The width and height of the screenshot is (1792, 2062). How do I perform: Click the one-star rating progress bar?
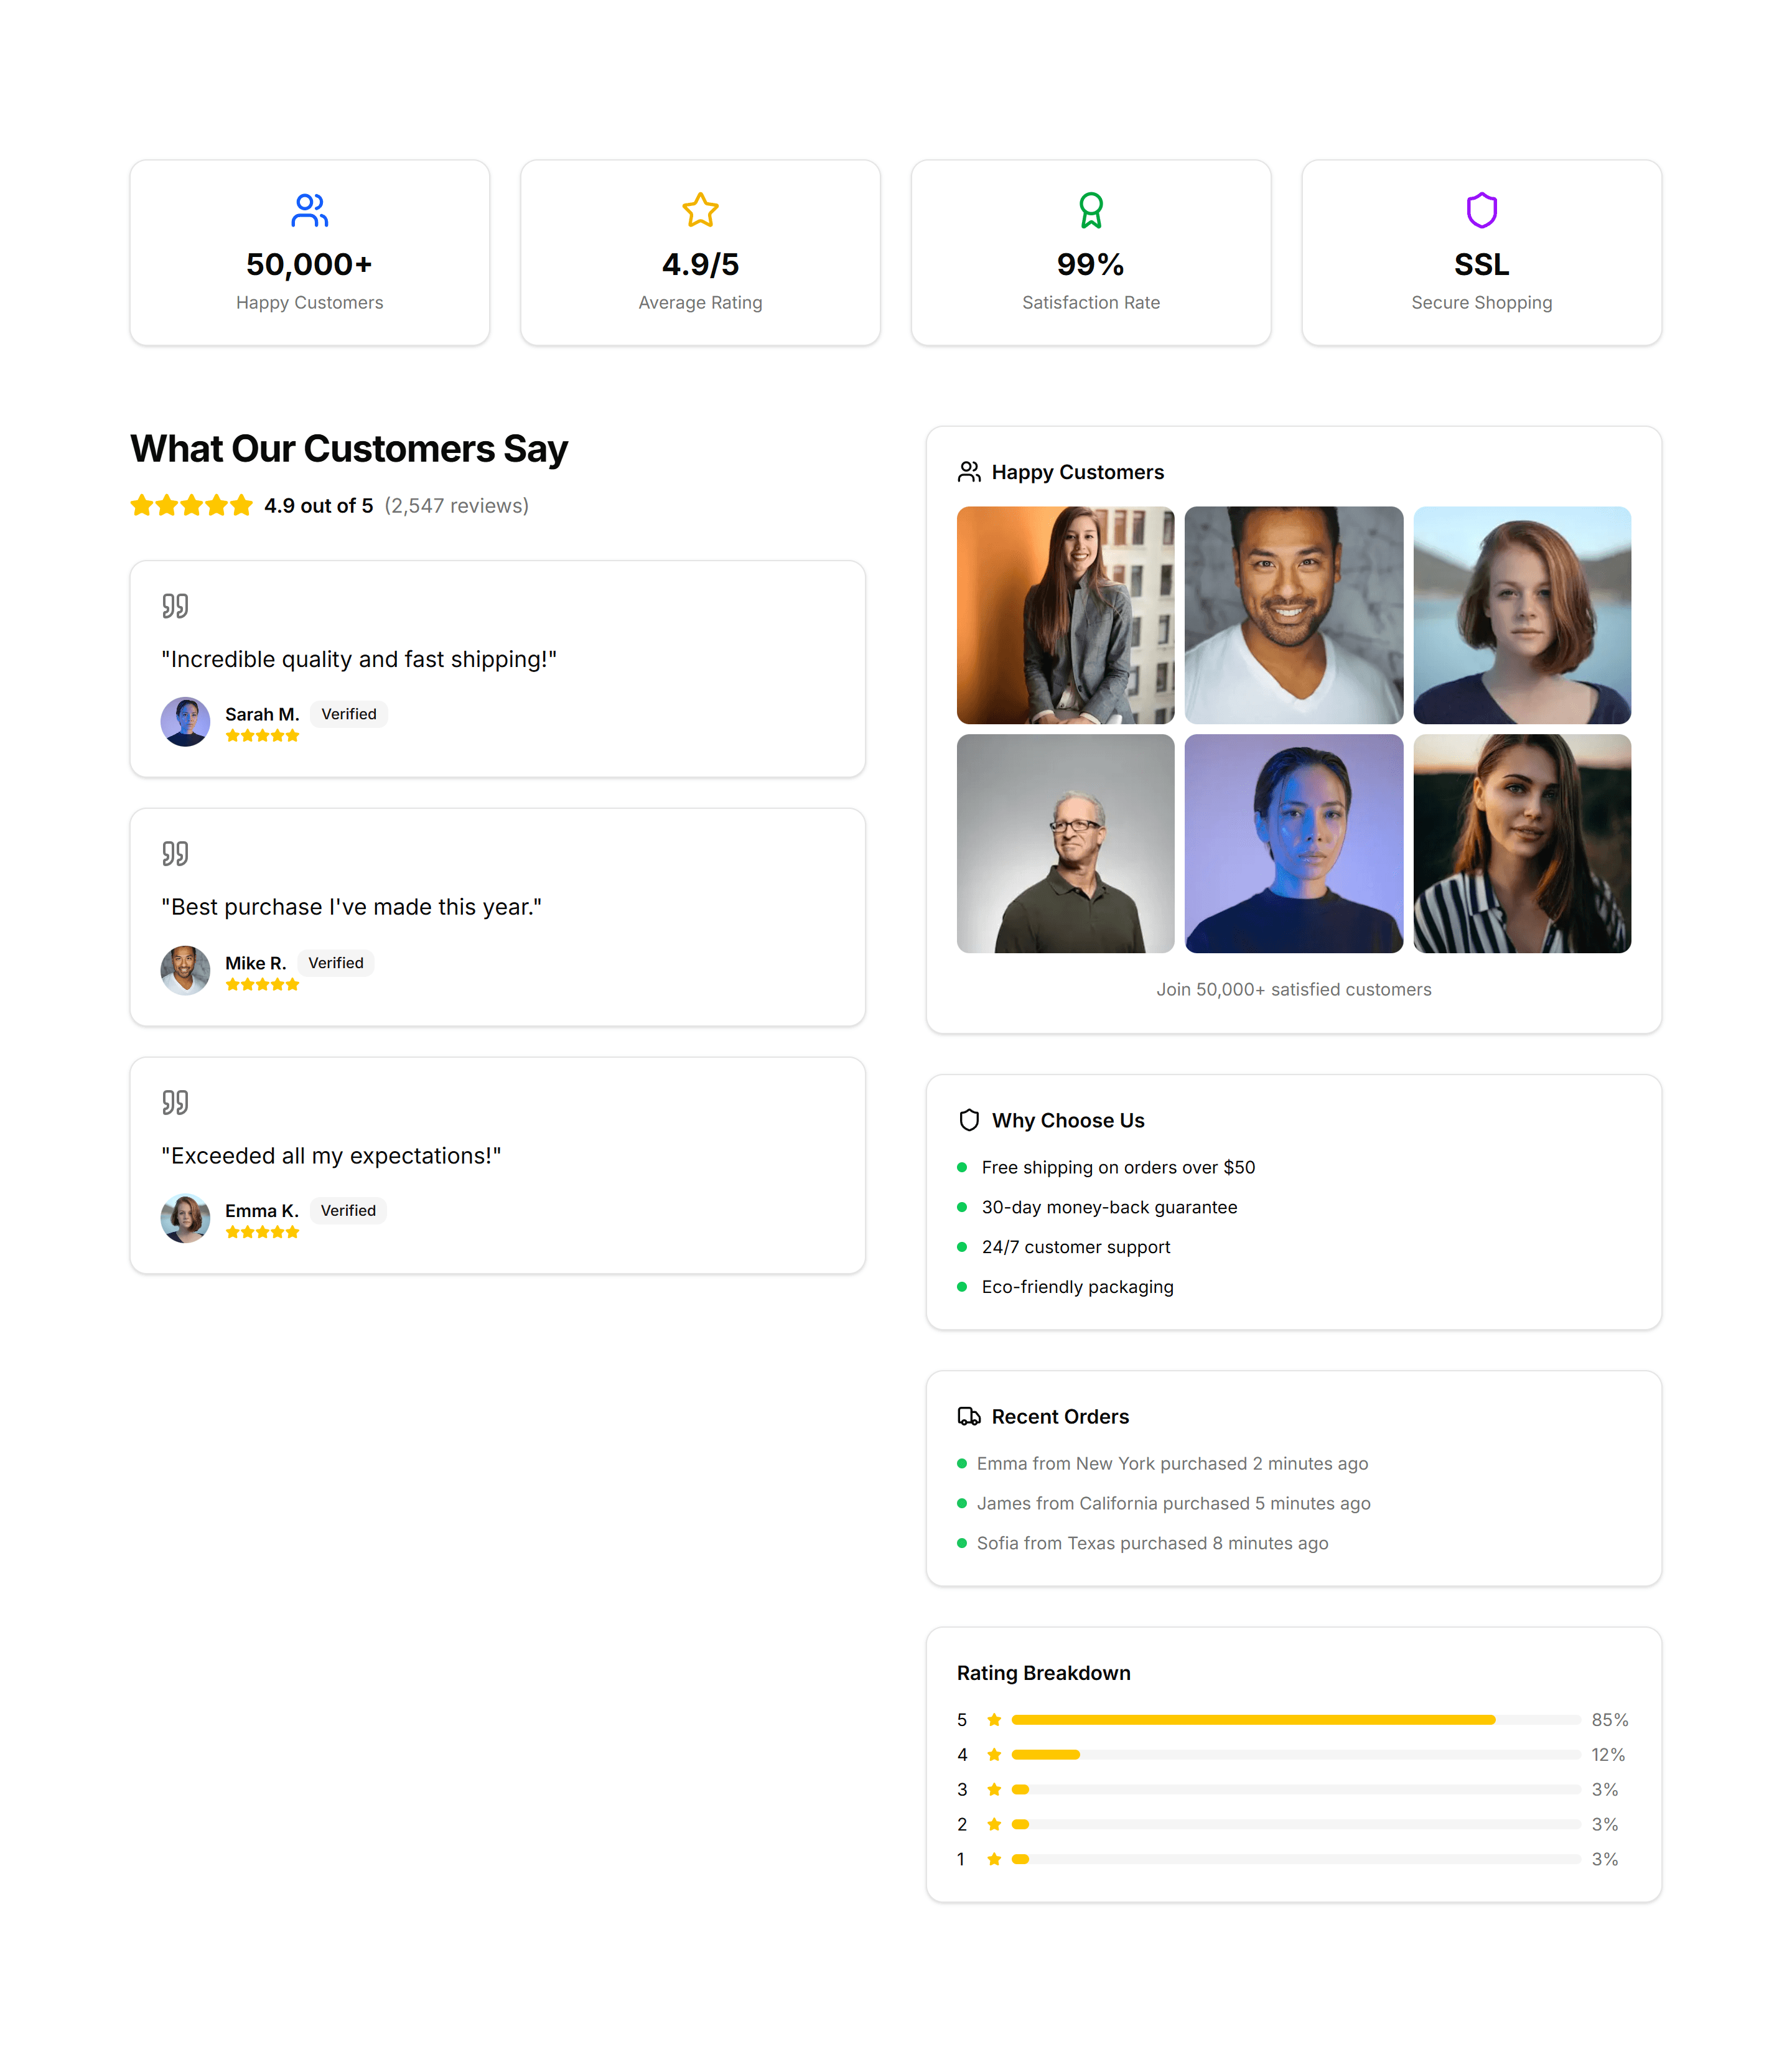coord(1296,1859)
